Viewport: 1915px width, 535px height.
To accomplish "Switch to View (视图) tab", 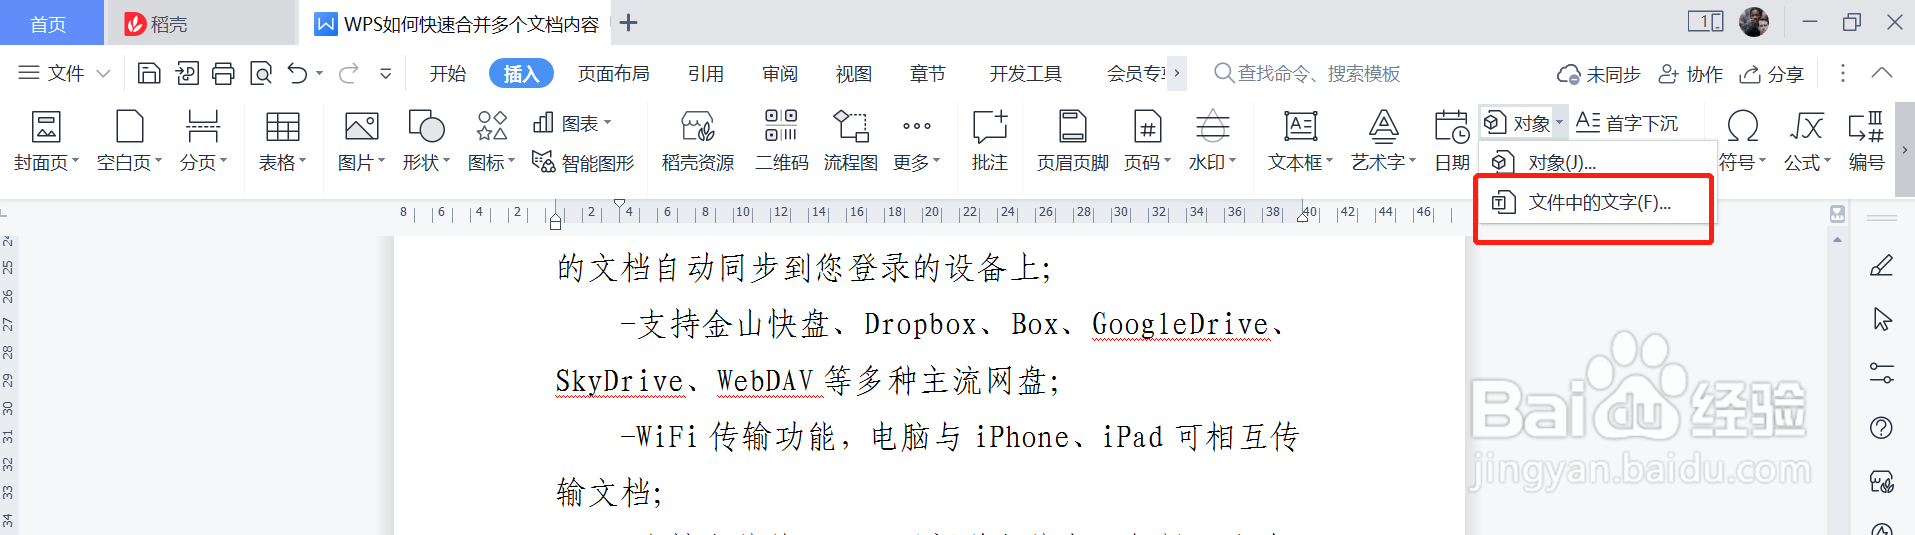I will (x=854, y=74).
